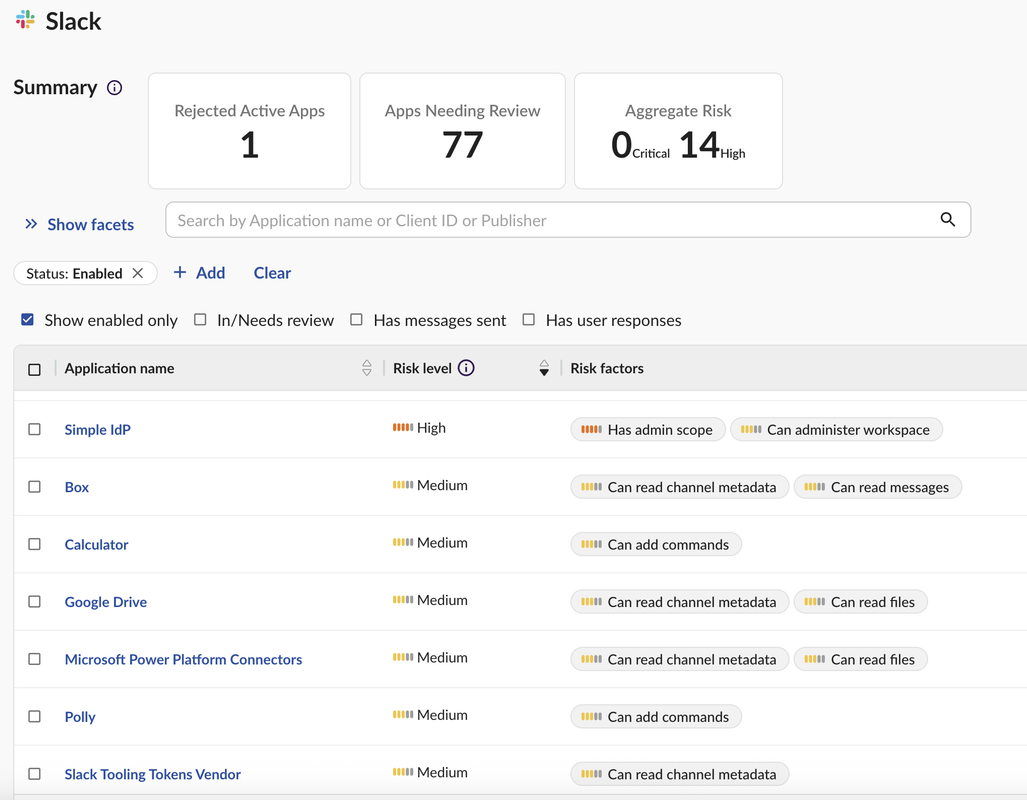
Task: Open the Box application
Action: pos(77,487)
